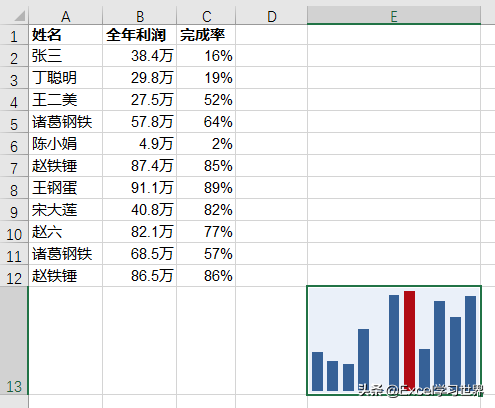This screenshot has height=408, width=495.
Task: Select the 4.9万 profit cell
Action: pos(140,144)
